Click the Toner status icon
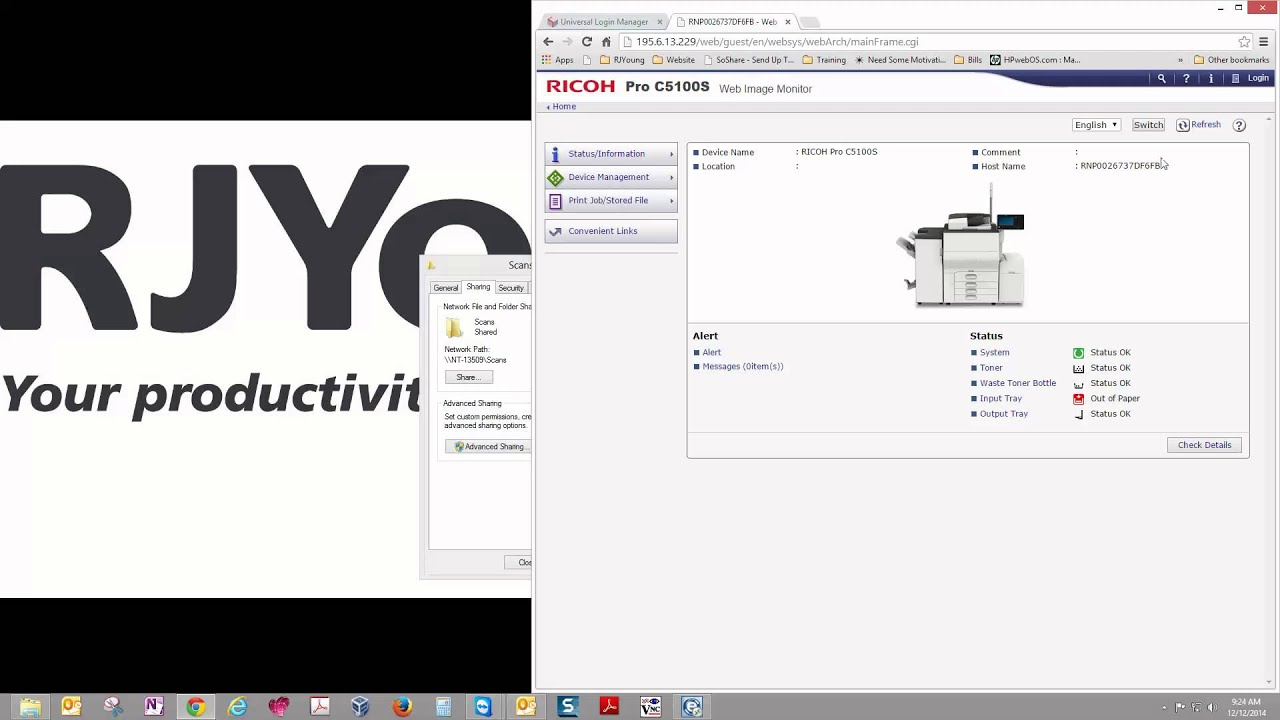 (1078, 368)
